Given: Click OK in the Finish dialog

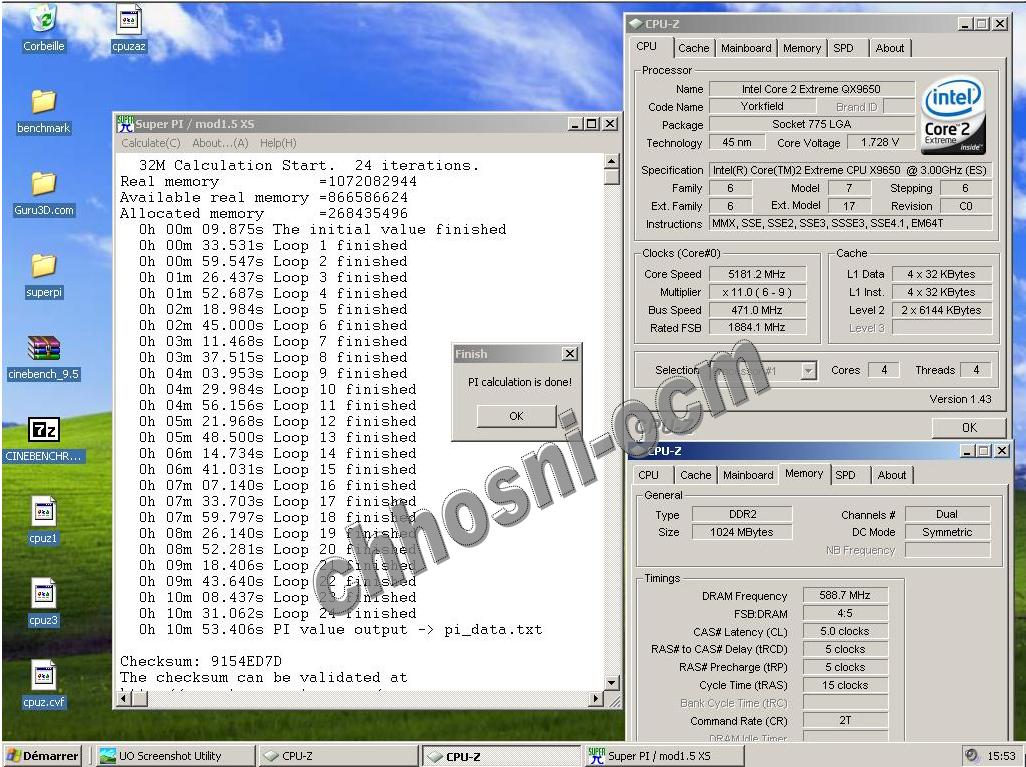Looking at the screenshot, I should click(x=516, y=416).
